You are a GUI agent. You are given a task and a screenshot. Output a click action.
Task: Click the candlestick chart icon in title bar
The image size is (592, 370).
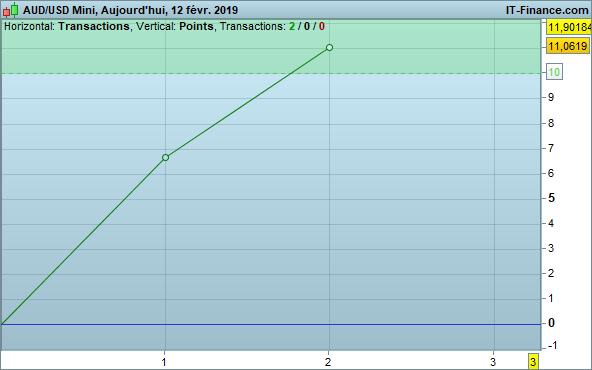click(10, 10)
